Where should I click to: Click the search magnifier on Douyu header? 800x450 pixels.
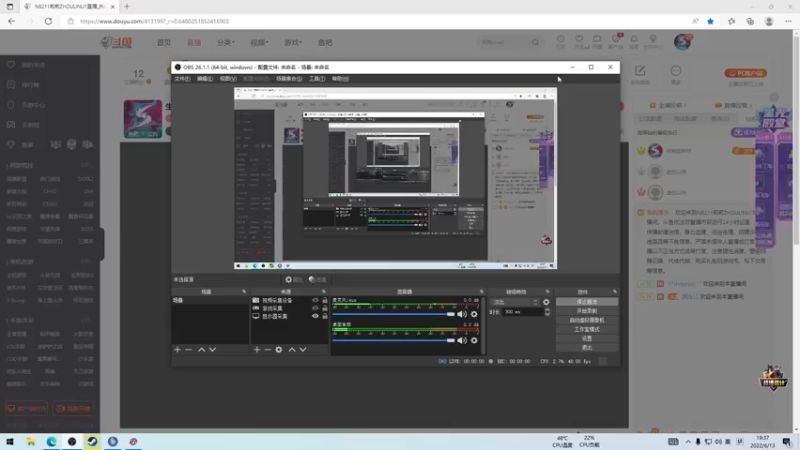535,42
